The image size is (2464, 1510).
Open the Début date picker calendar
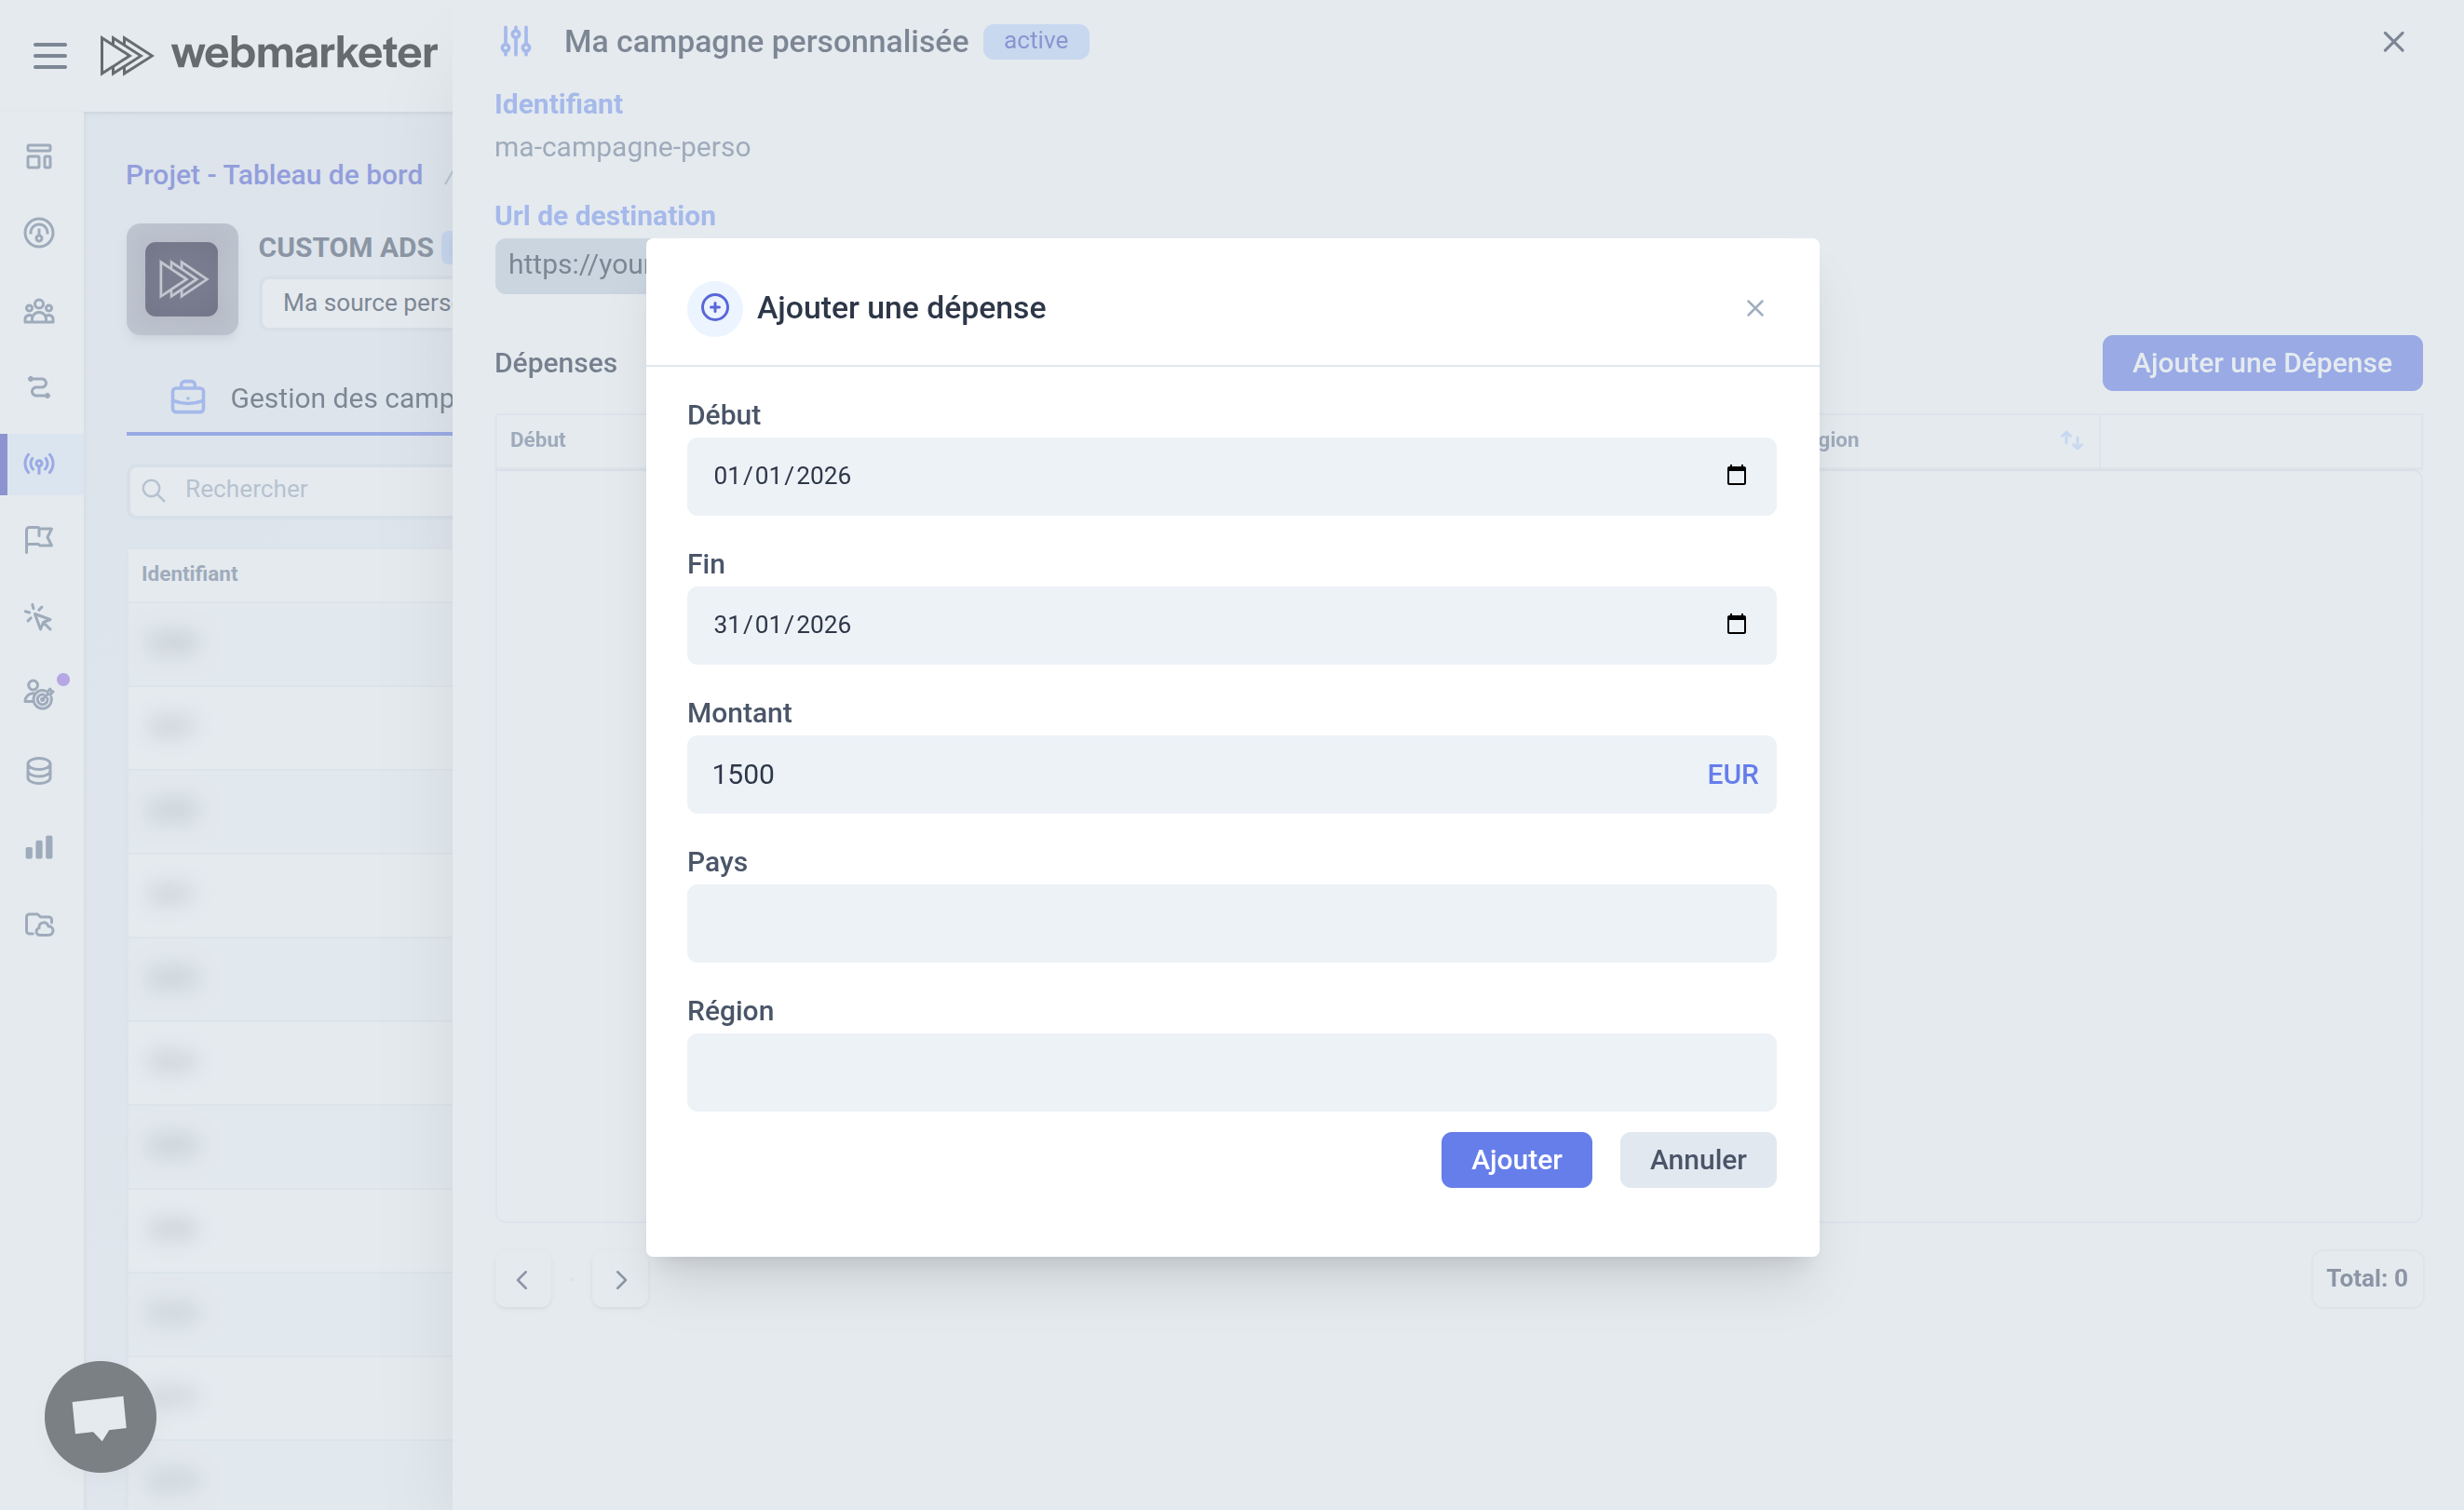[1736, 475]
